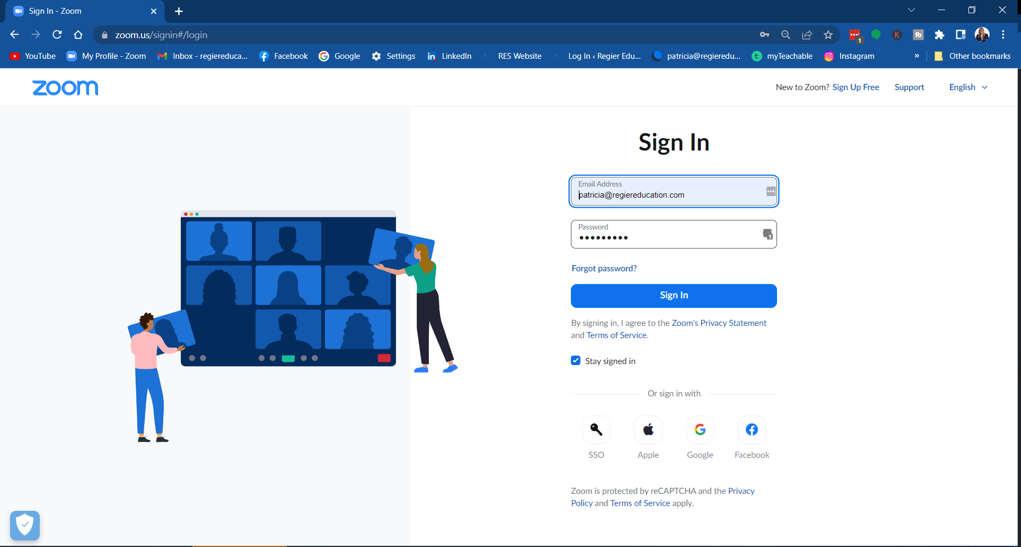Click the share page icon in address bar
The height and width of the screenshot is (547, 1021).
(x=807, y=35)
